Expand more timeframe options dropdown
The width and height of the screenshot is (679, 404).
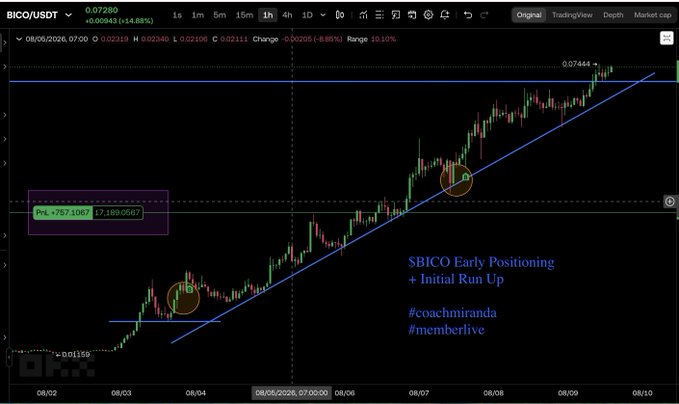tap(323, 15)
